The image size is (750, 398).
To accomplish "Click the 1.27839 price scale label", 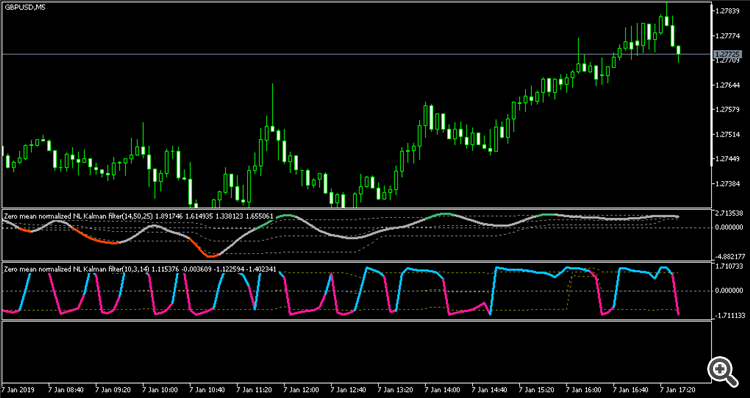I will tap(728, 11).
